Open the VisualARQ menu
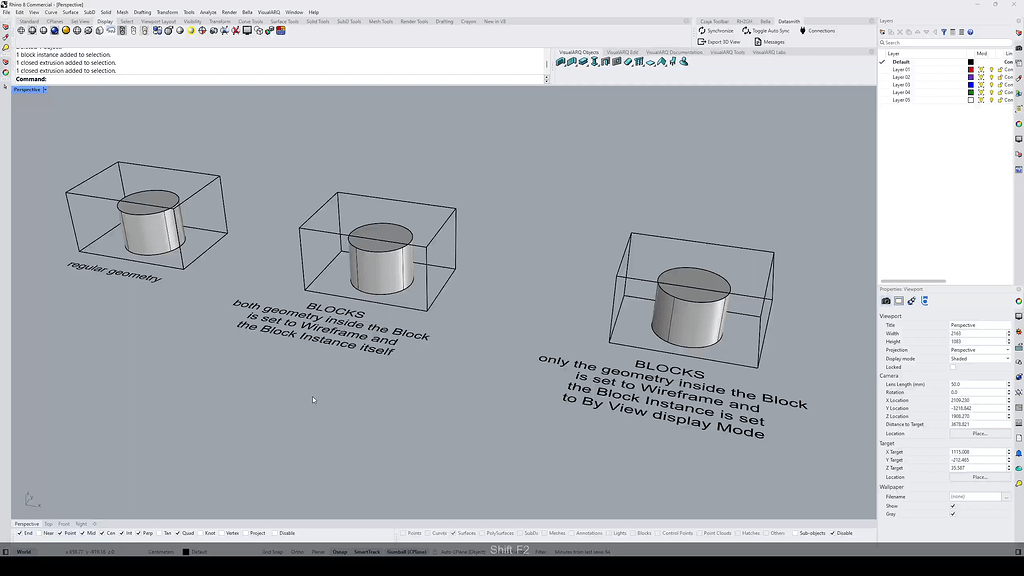Viewport: 1024px width, 576px height. point(264,12)
